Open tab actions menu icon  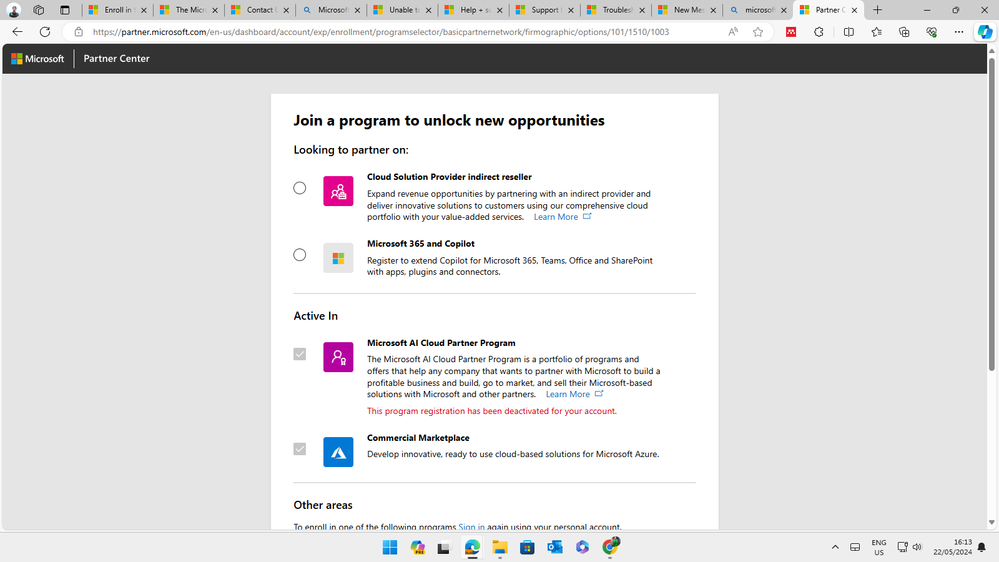tap(65, 10)
